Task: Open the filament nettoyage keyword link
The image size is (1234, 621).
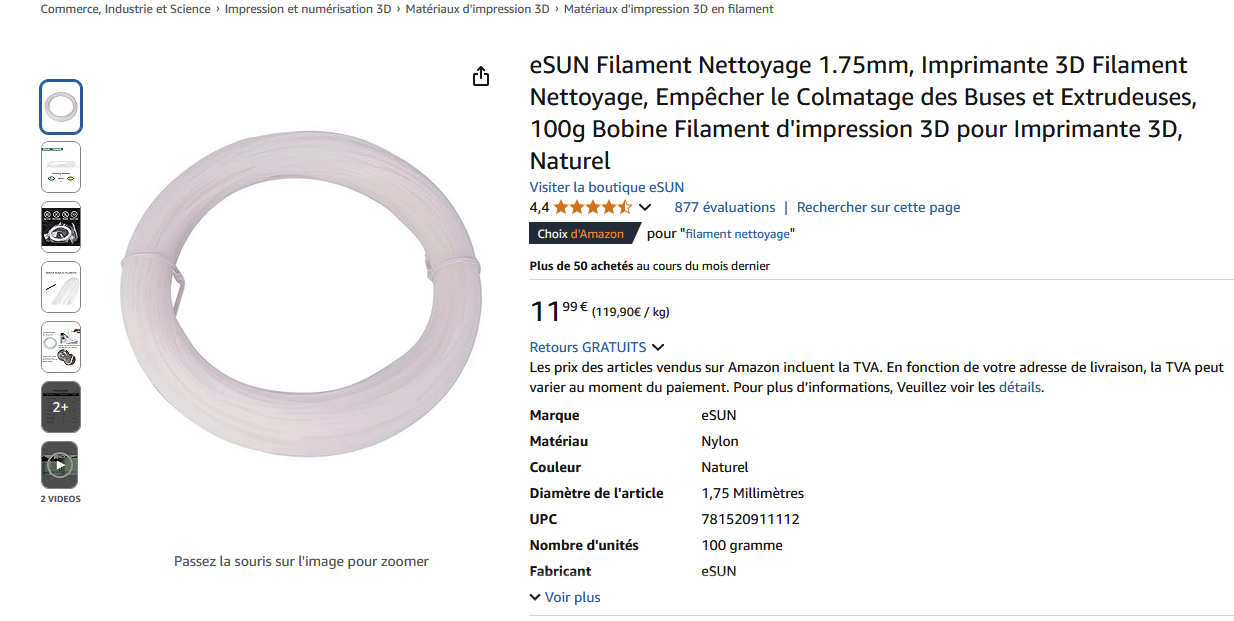Action: tap(738, 234)
